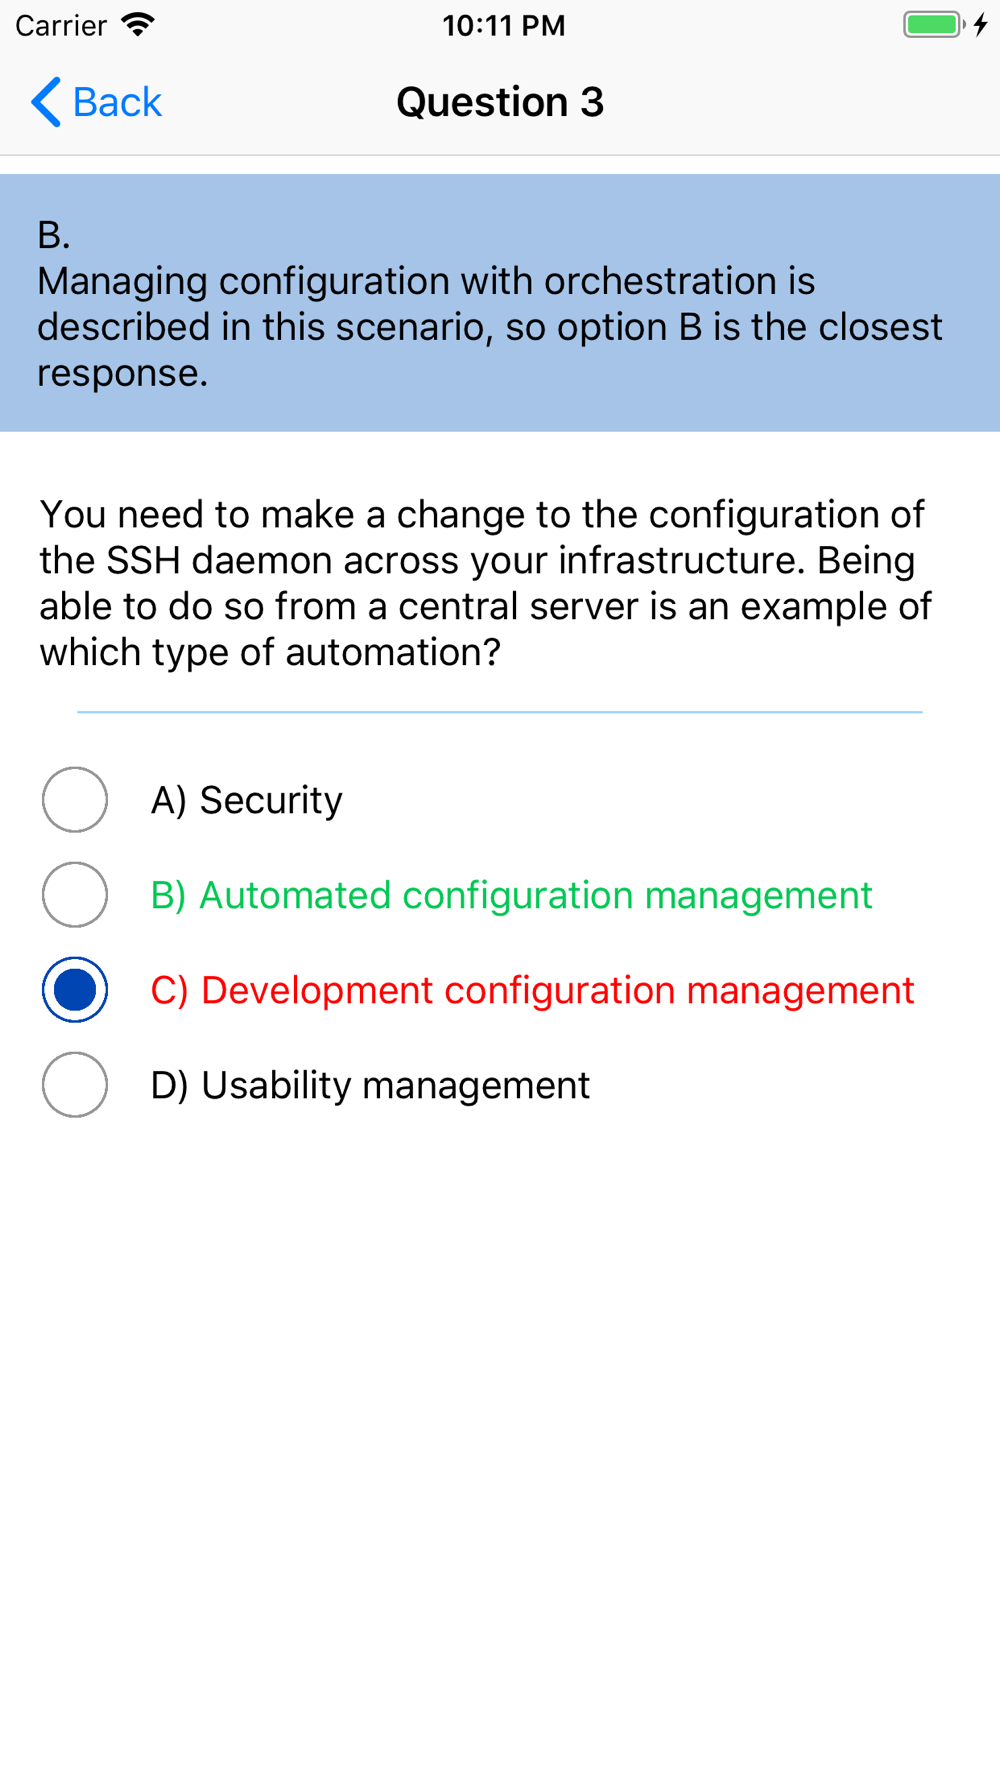Screen dimensions: 1000x1778
Task: Tap the thin blue divider under question
Action: click(x=500, y=712)
